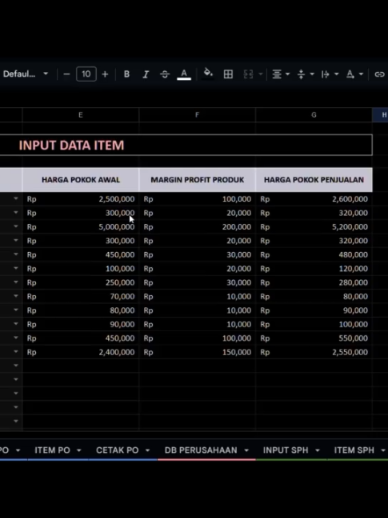The height and width of the screenshot is (518, 388).
Task: Open ITEM PO tab options arrow
Action: (x=79, y=450)
